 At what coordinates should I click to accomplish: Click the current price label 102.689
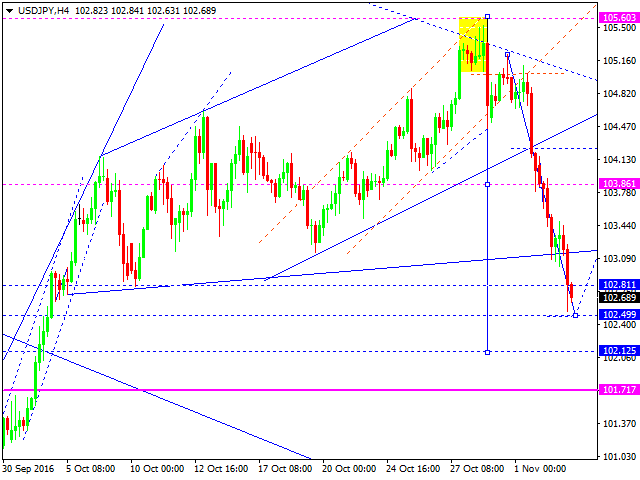click(x=619, y=298)
